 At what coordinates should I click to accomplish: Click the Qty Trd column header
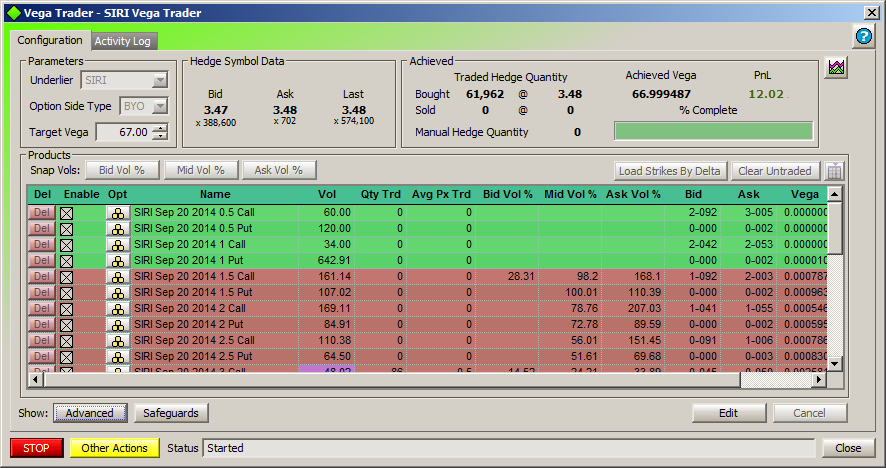click(380, 194)
